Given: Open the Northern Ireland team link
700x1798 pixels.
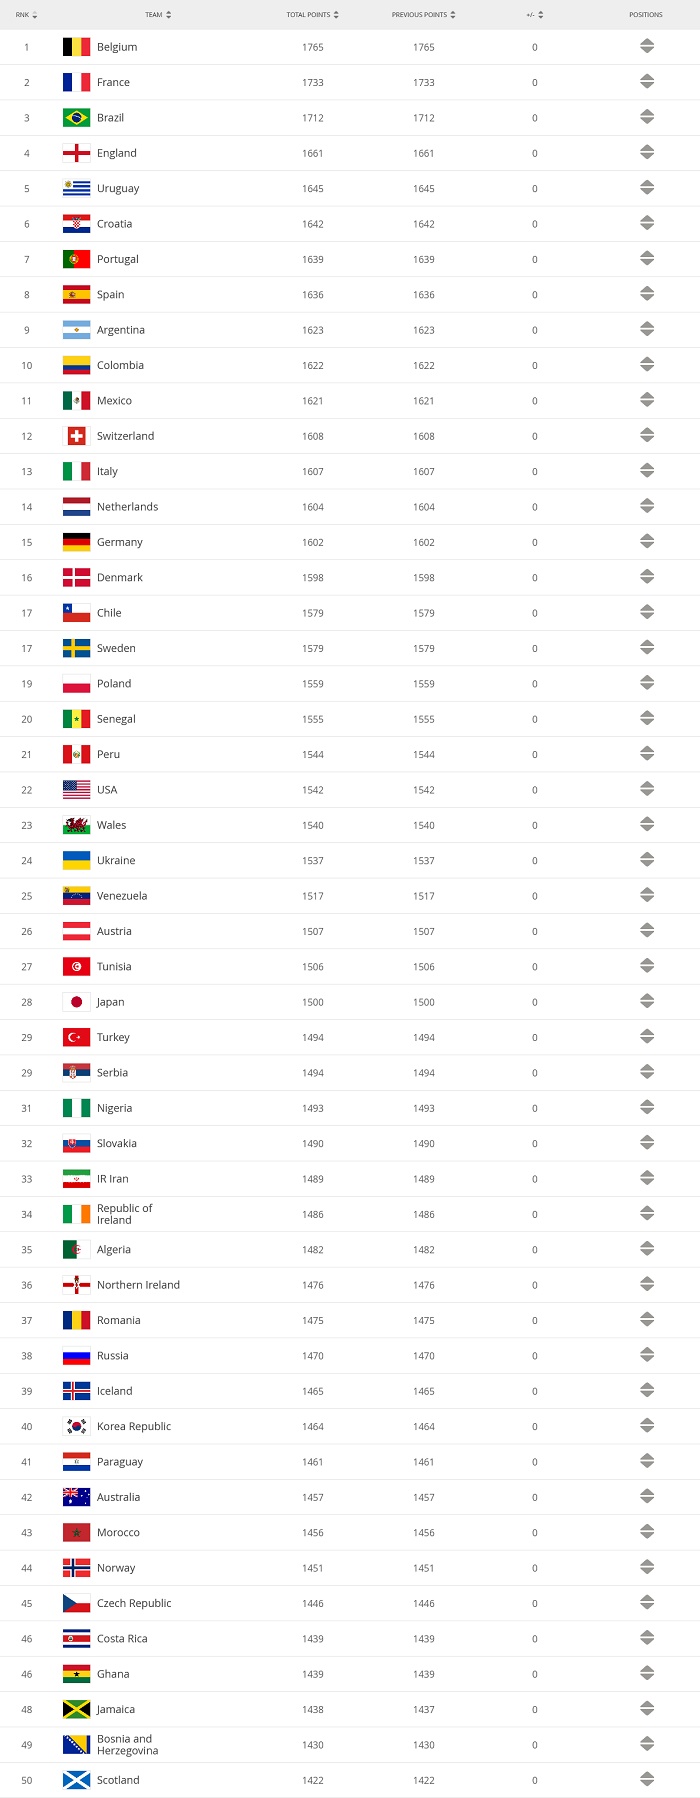Looking at the screenshot, I should pos(138,1285).
